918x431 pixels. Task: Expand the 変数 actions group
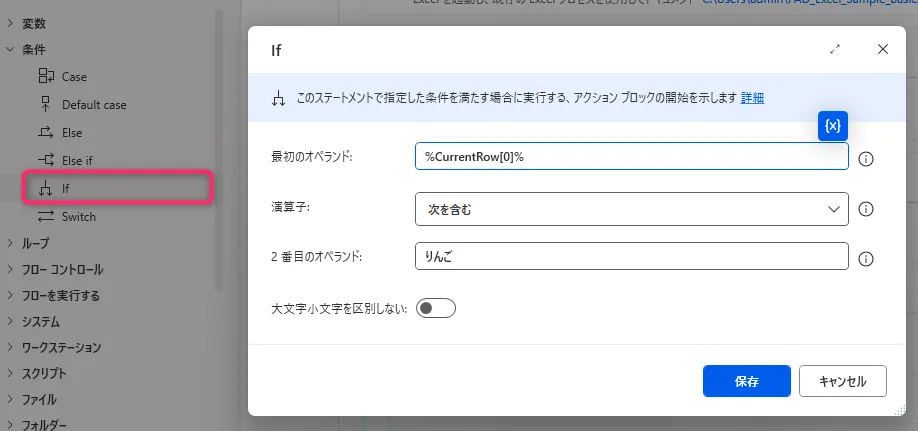[x=10, y=23]
